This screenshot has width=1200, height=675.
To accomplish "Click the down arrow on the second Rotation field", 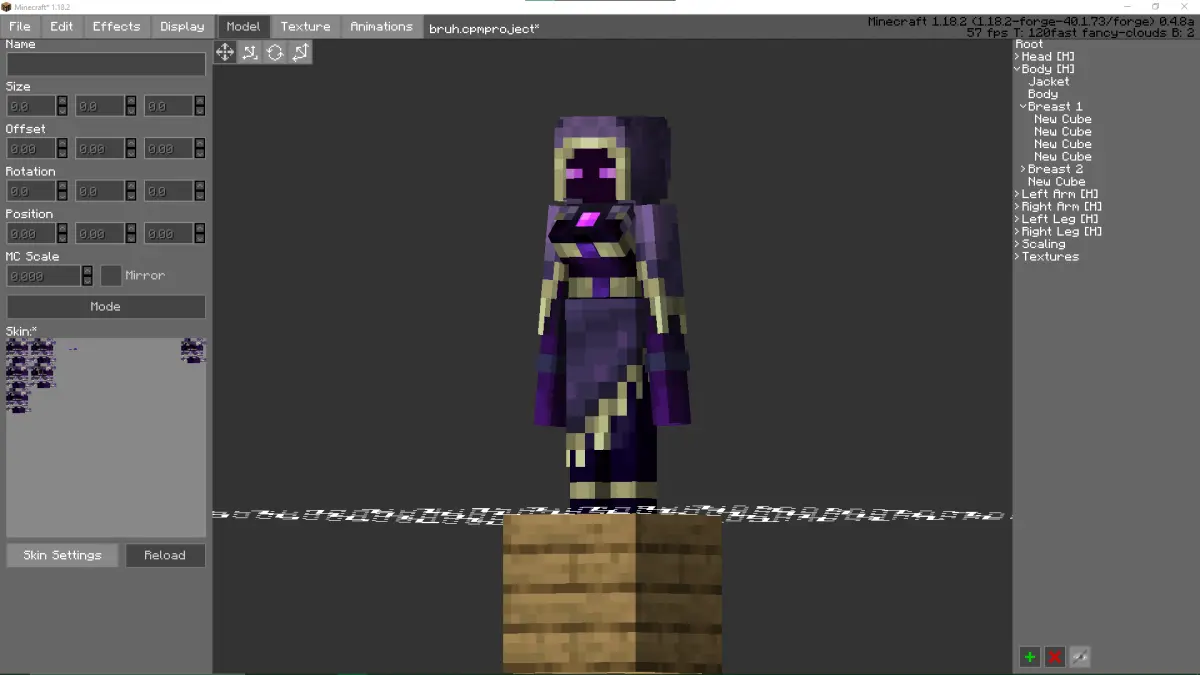I will tap(131, 196).
